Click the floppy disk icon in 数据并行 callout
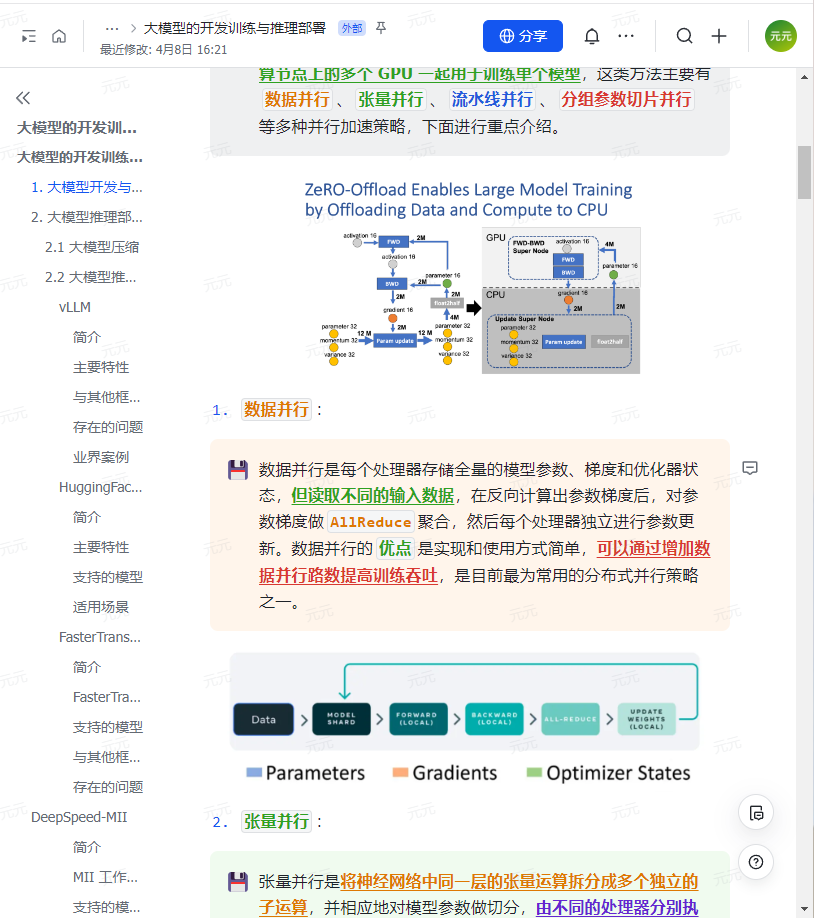The width and height of the screenshot is (814, 918). coord(238,470)
